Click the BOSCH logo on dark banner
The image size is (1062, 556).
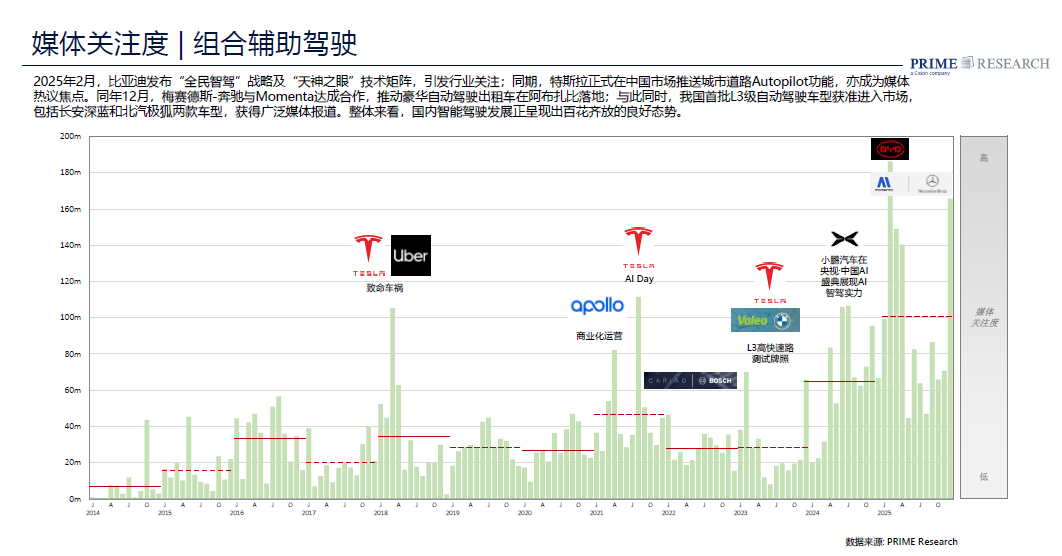point(716,381)
